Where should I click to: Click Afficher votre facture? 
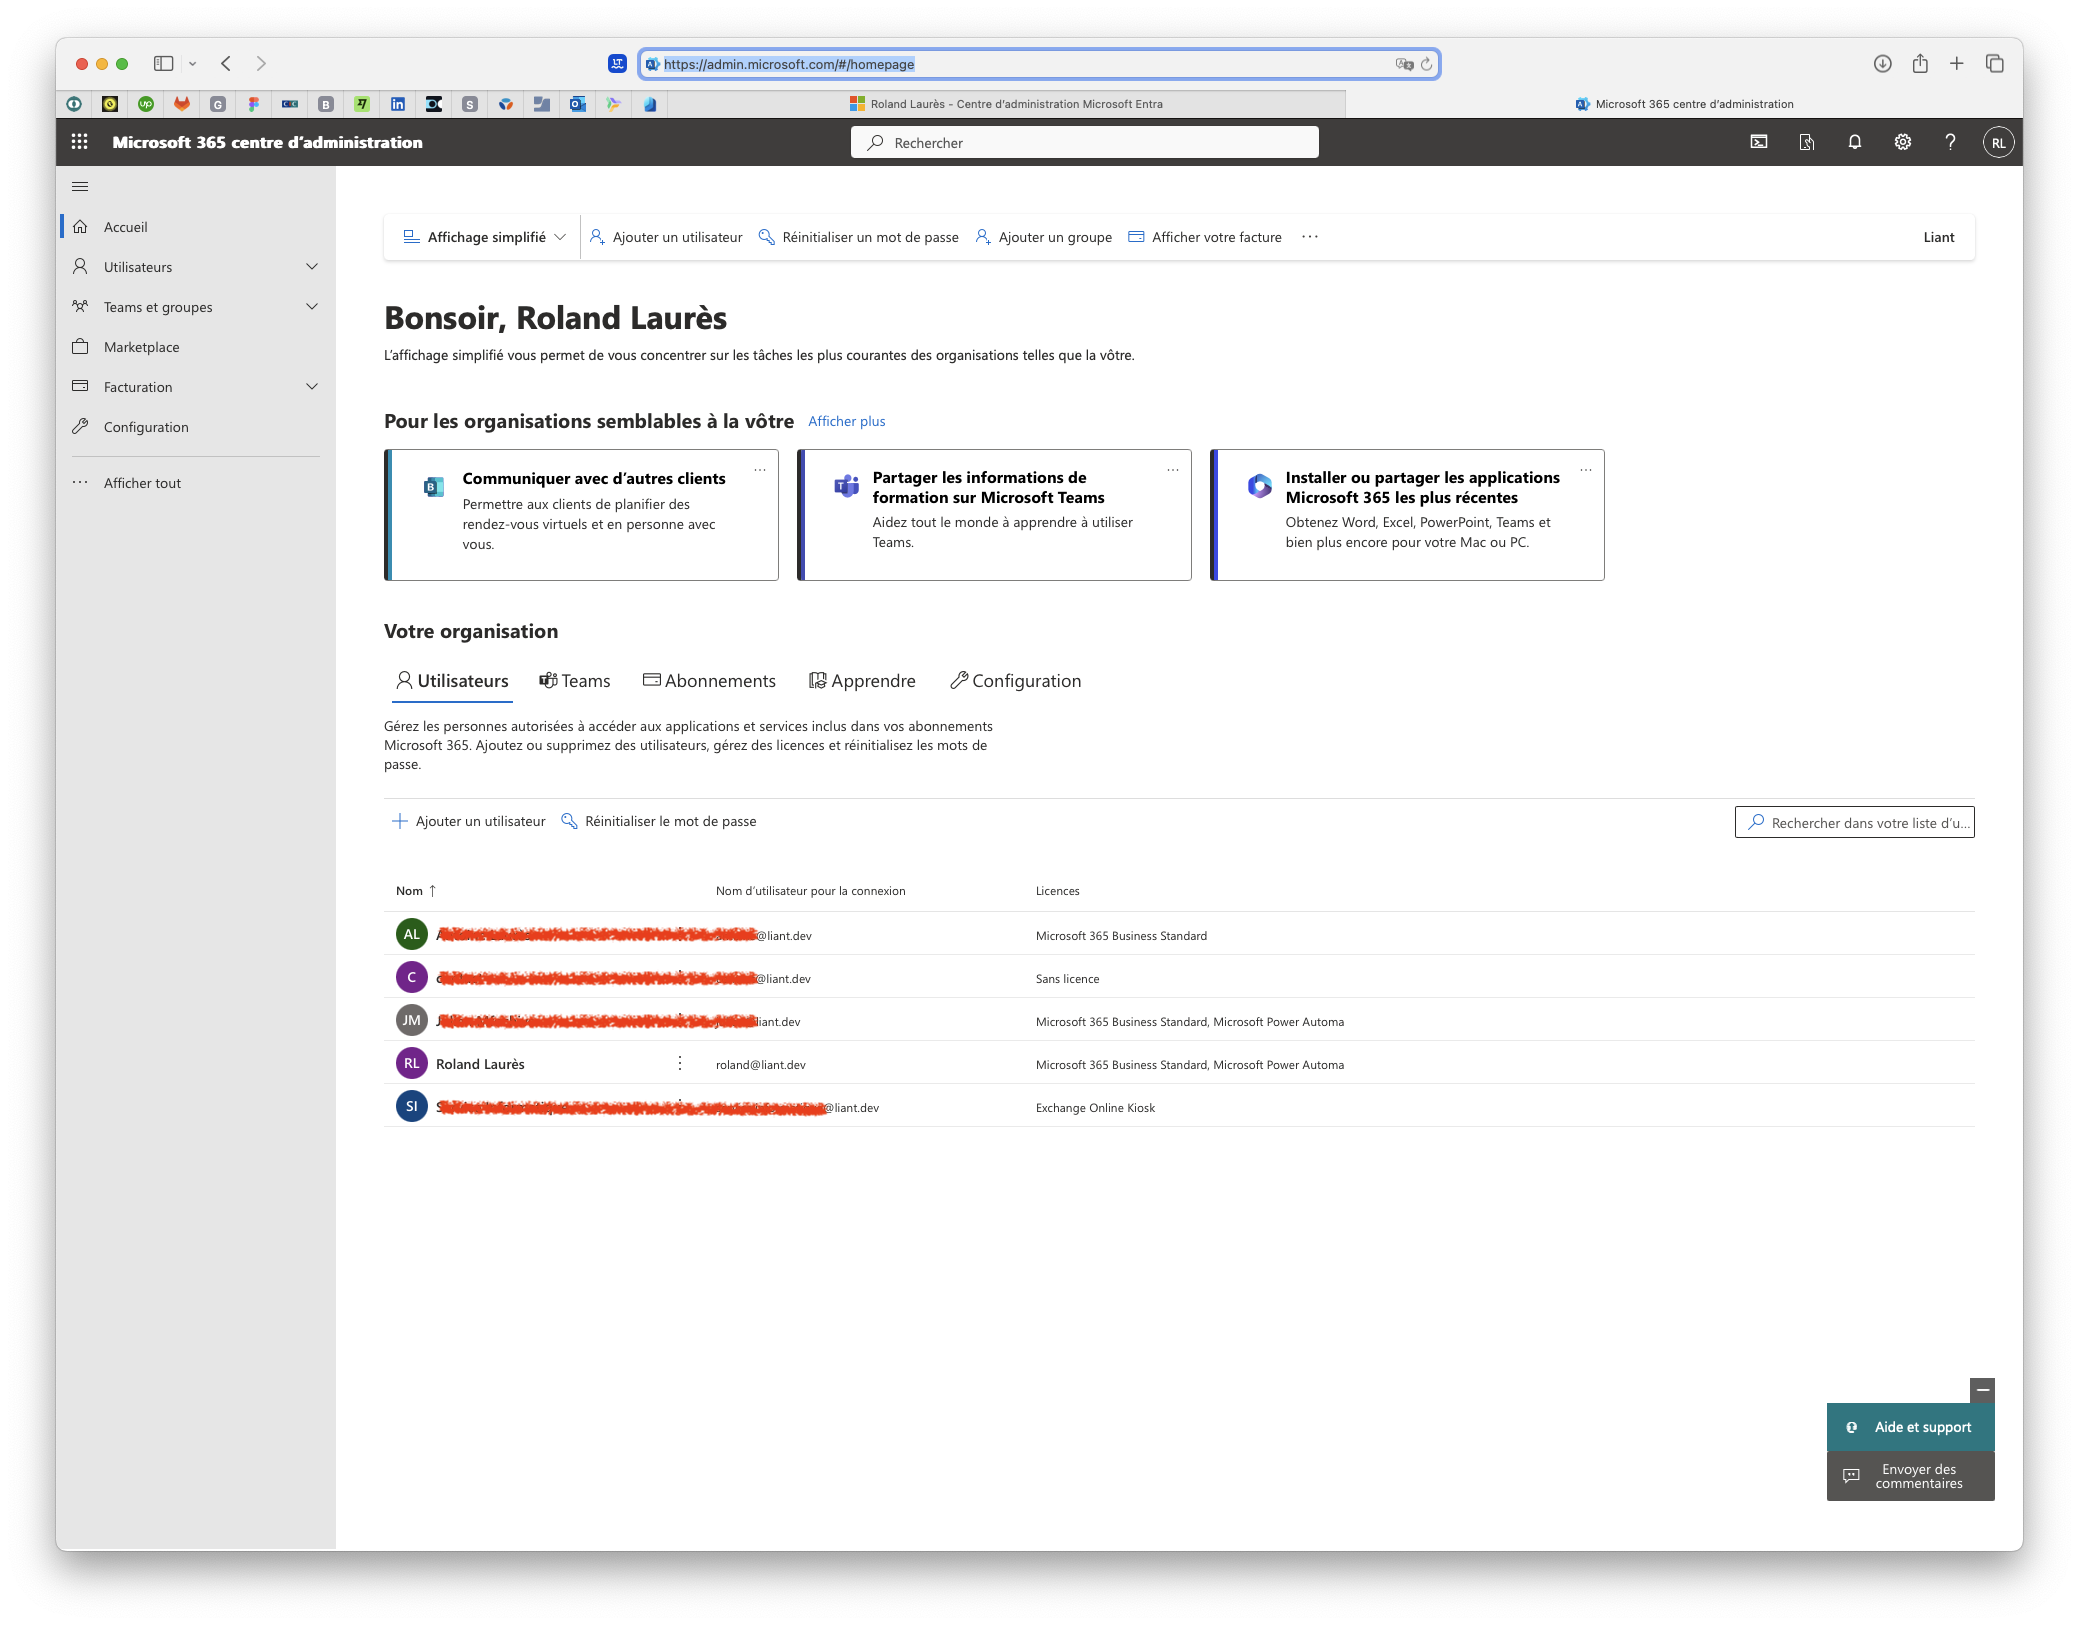(x=1205, y=237)
